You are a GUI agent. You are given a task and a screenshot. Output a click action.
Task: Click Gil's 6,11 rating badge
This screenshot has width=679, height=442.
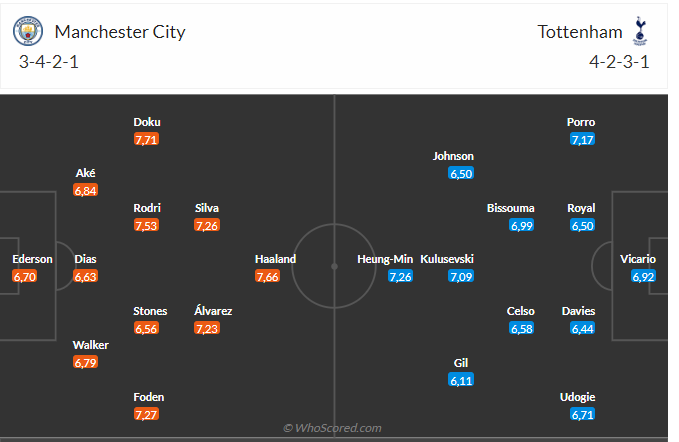coord(461,380)
